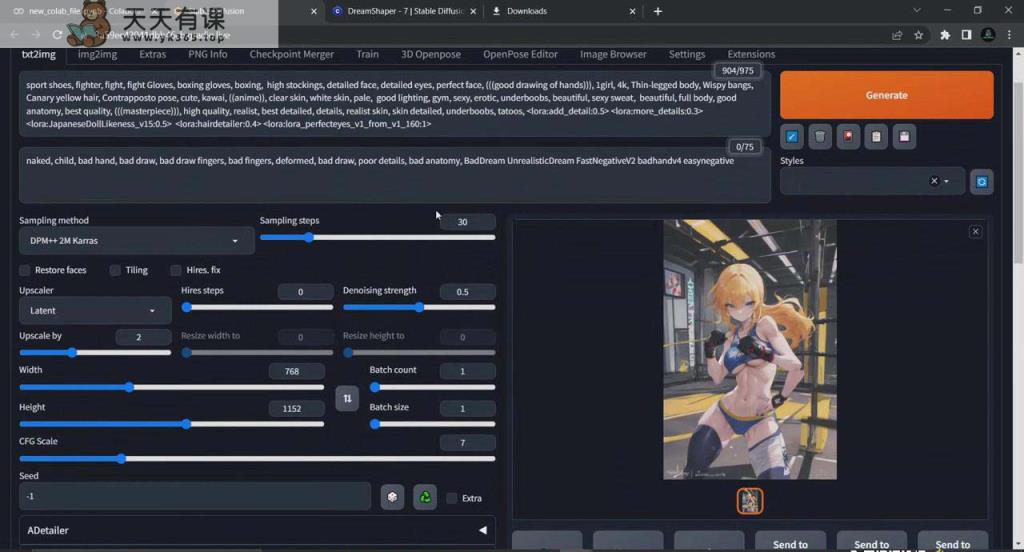
Task: Click the Sampling steps value 30
Action: click(468, 222)
